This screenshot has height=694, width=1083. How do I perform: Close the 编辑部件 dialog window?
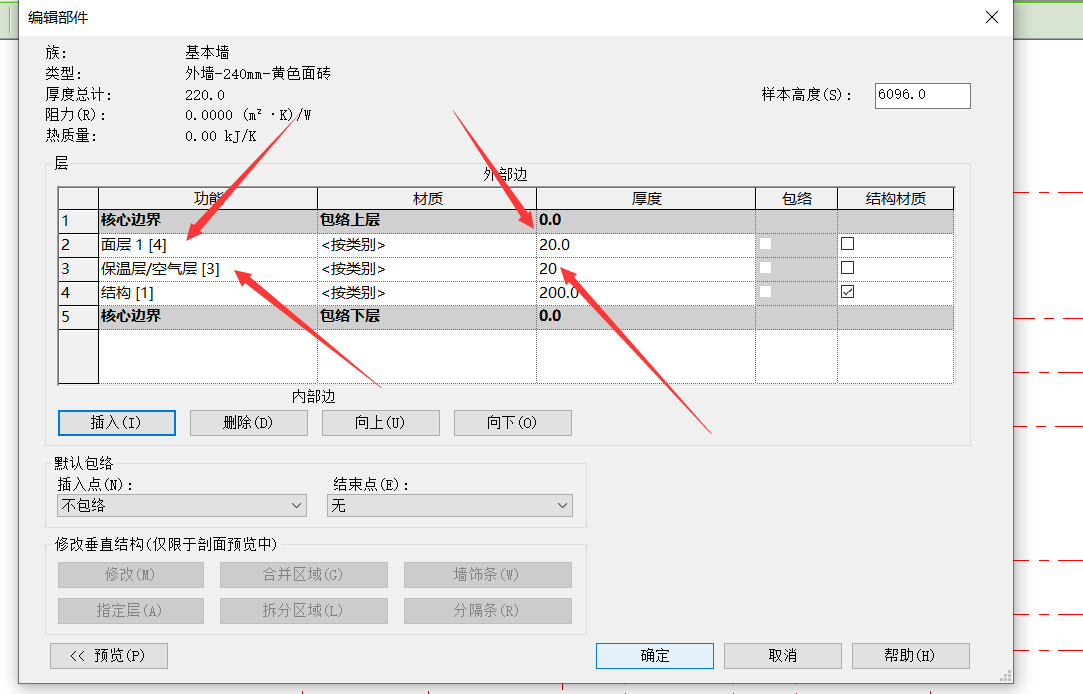click(991, 17)
